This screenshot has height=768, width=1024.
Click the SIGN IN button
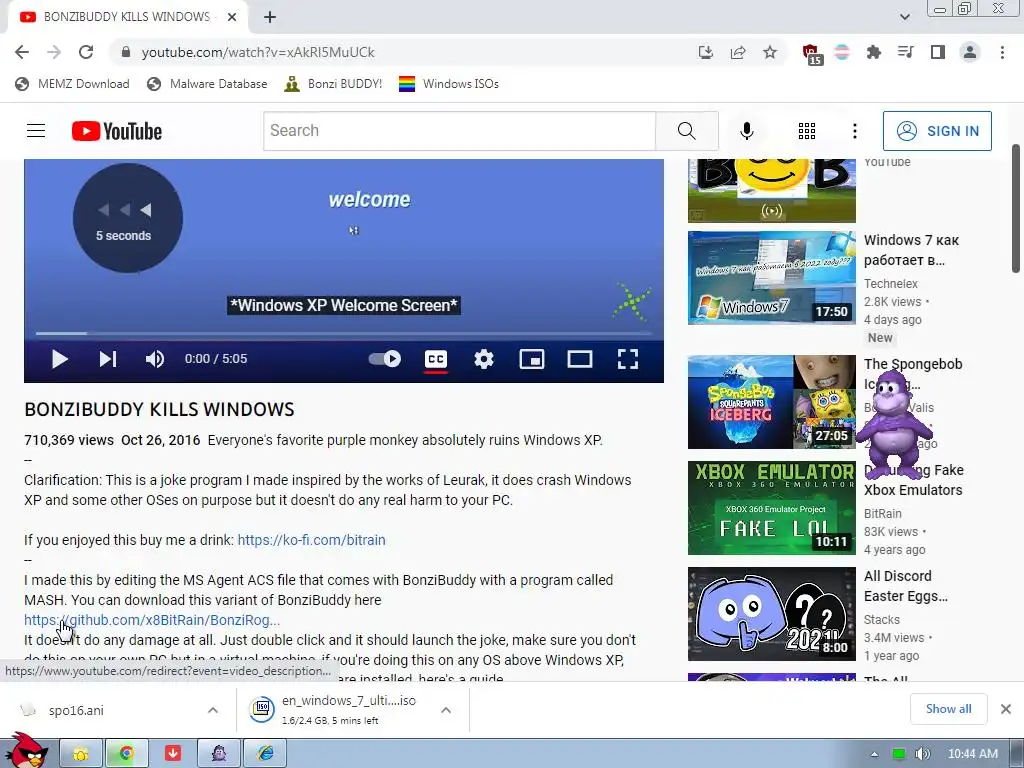click(937, 131)
